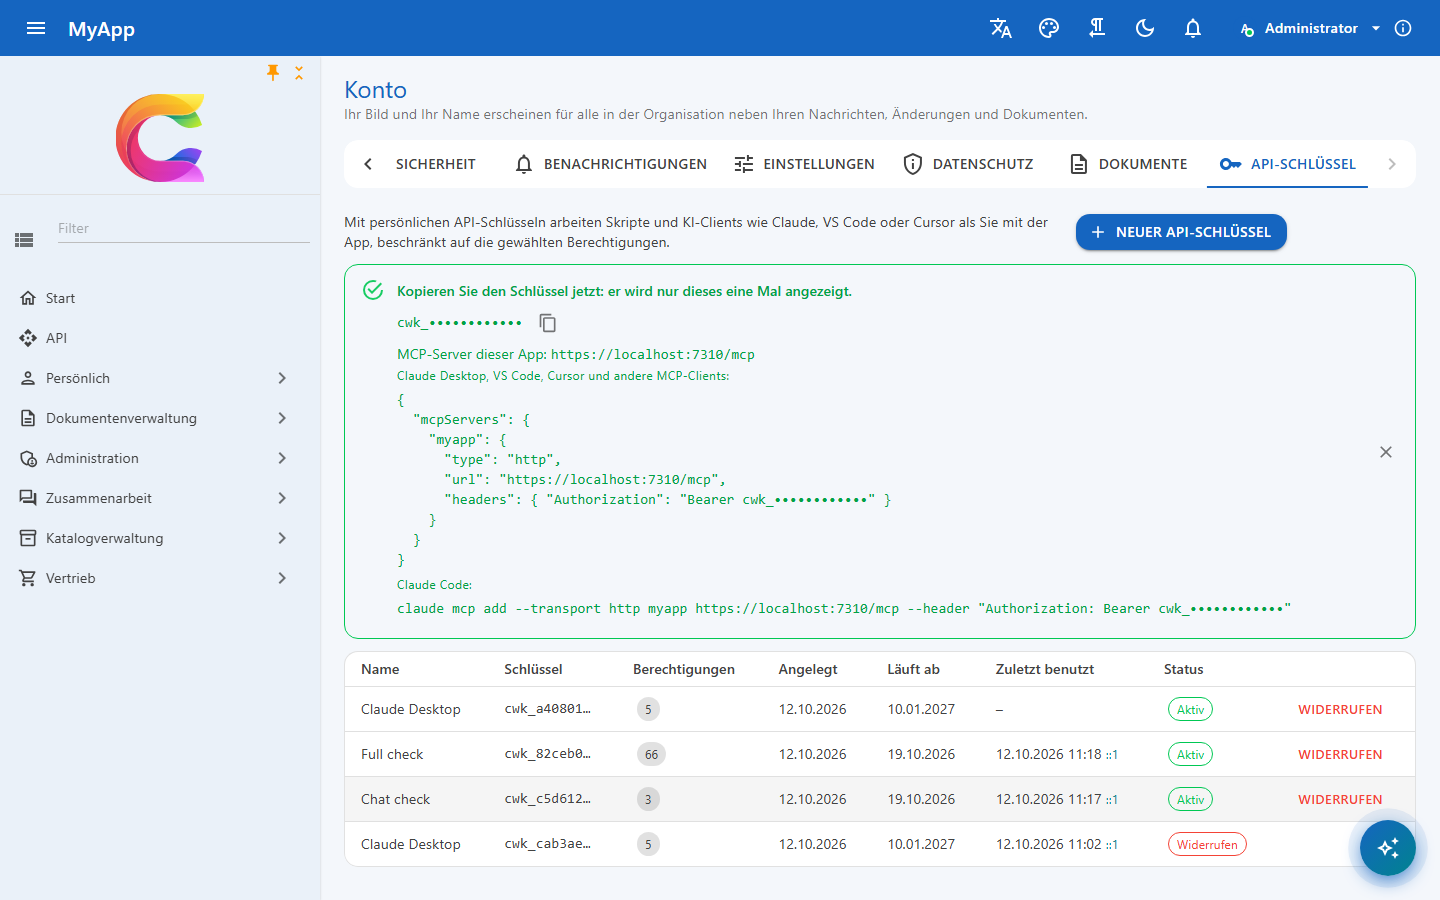Select the API-Schlüssel tab
Viewport: 1440px width, 900px height.
tap(1288, 164)
